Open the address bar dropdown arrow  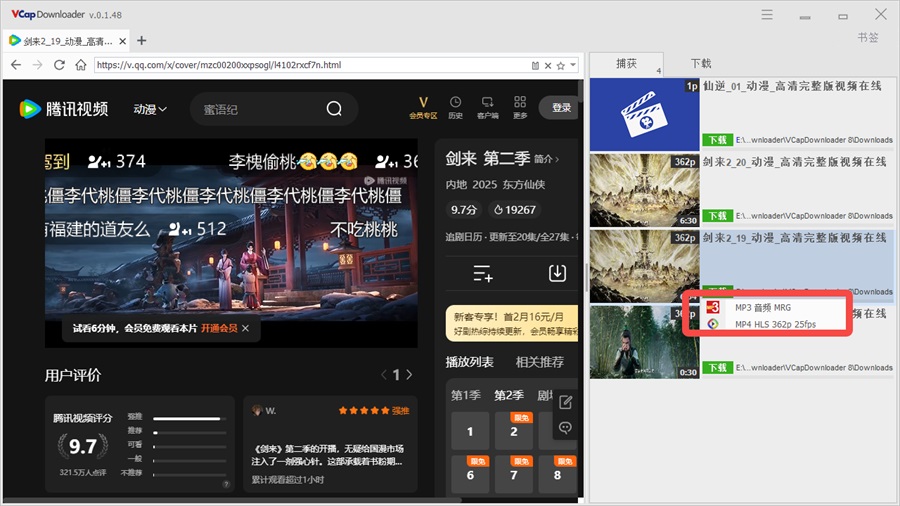point(573,65)
